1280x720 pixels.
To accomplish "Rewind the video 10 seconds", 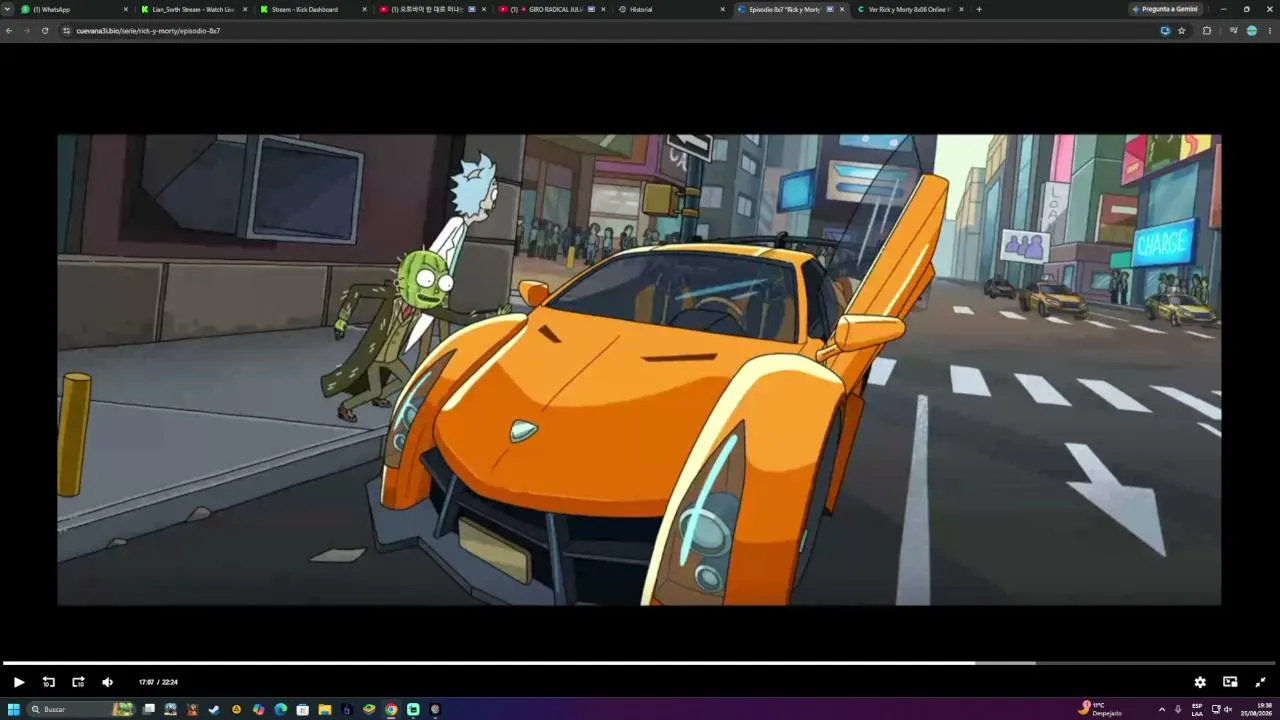I will (x=48, y=682).
